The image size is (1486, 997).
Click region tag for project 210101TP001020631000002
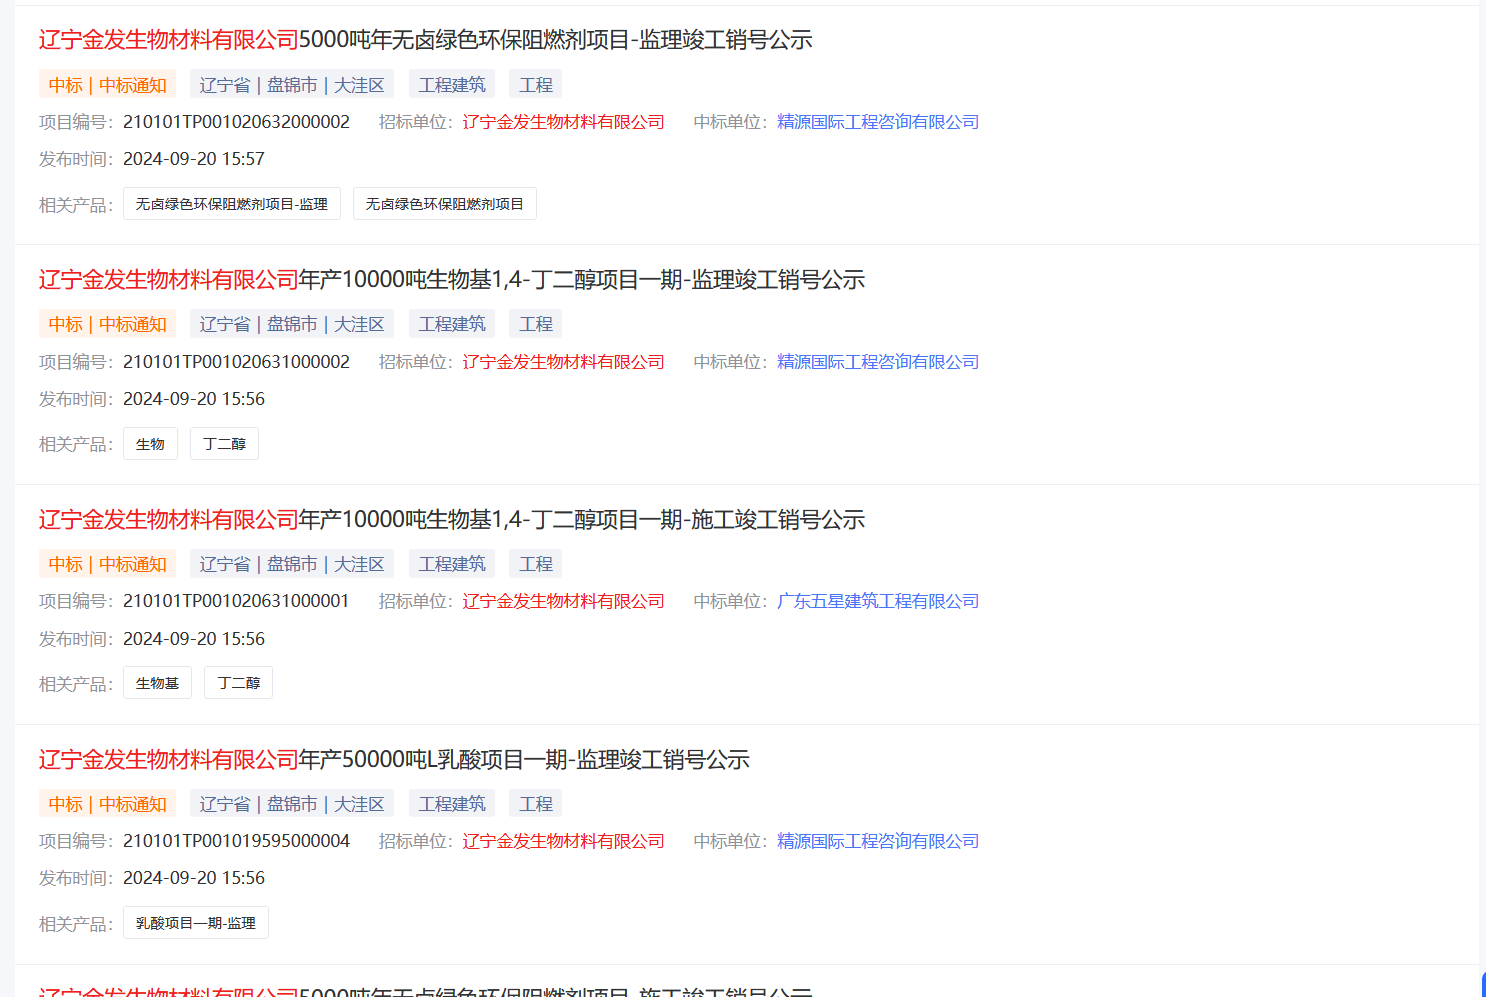pos(292,324)
